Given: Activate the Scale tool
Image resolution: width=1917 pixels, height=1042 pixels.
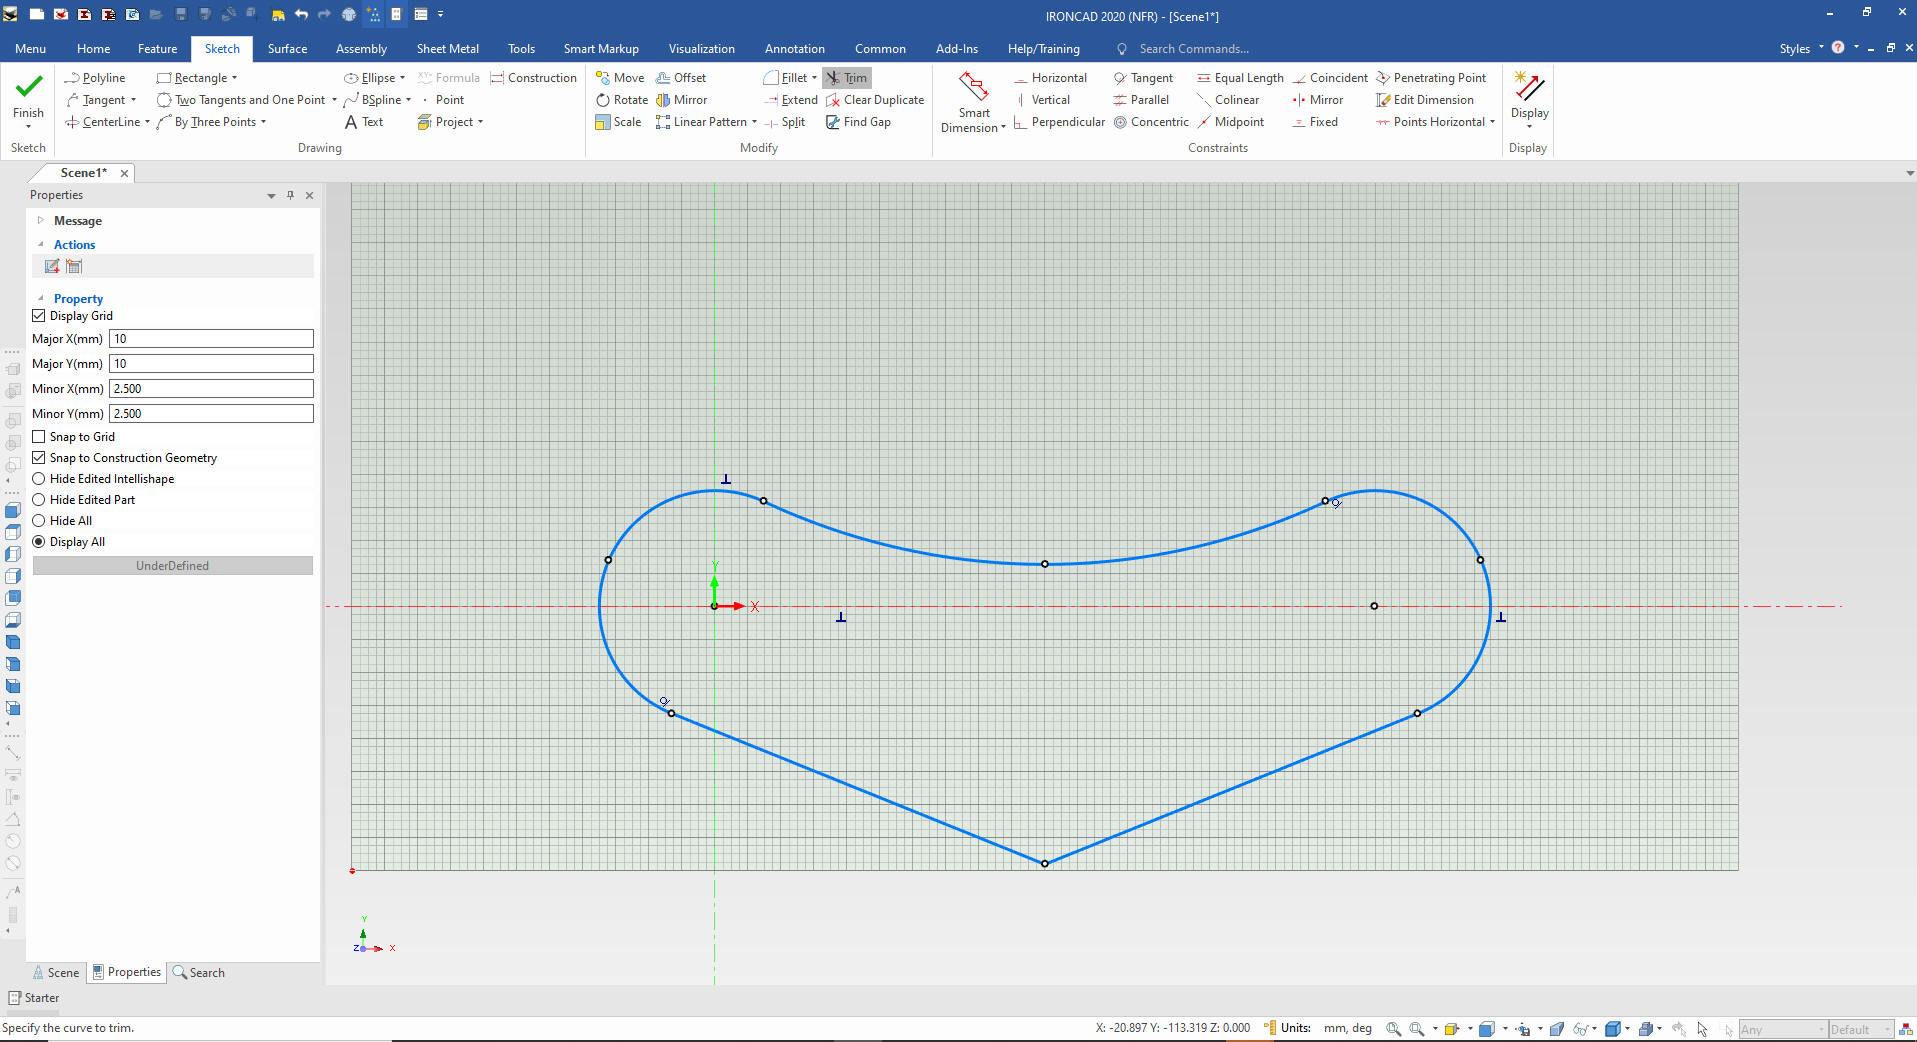Looking at the screenshot, I should tap(618, 122).
